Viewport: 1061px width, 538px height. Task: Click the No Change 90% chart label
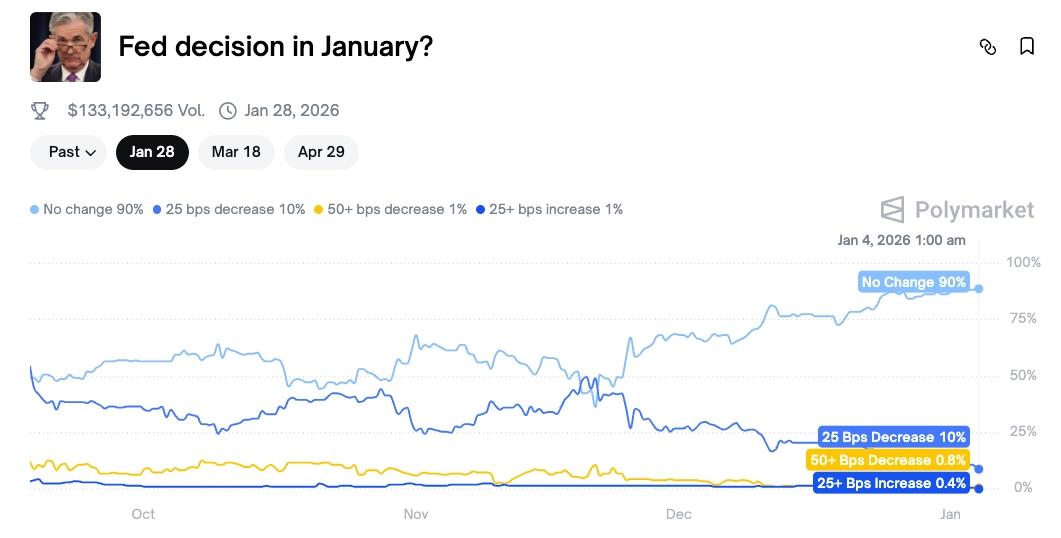click(913, 282)
